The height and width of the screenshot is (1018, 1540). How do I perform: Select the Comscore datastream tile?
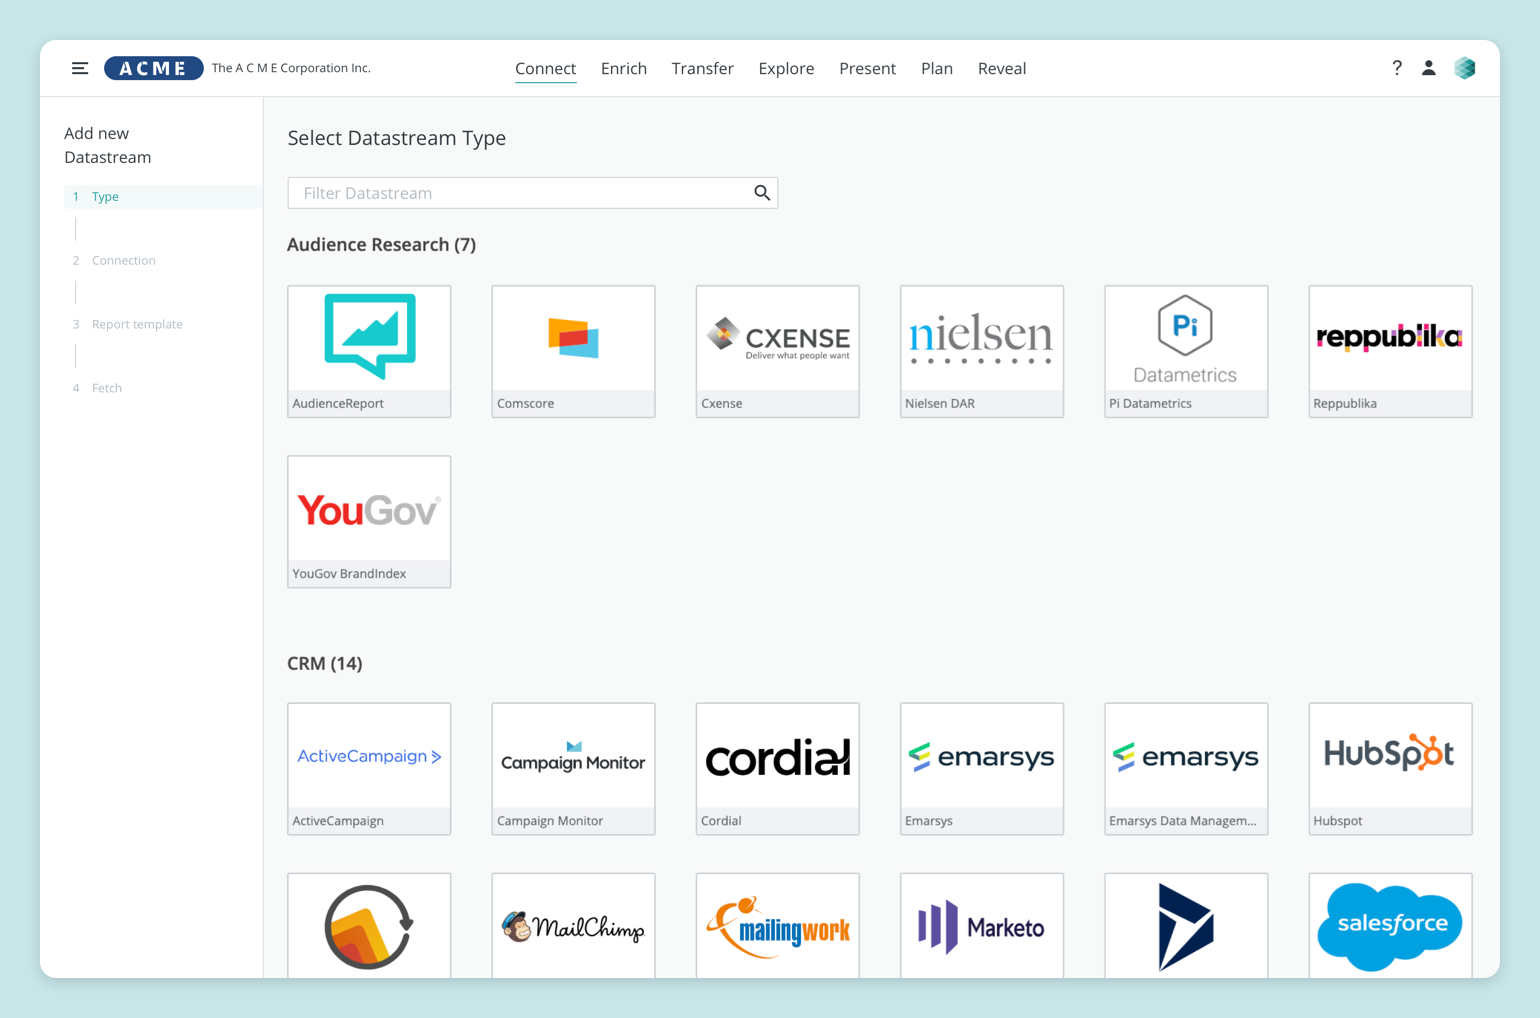pos(573,351)
